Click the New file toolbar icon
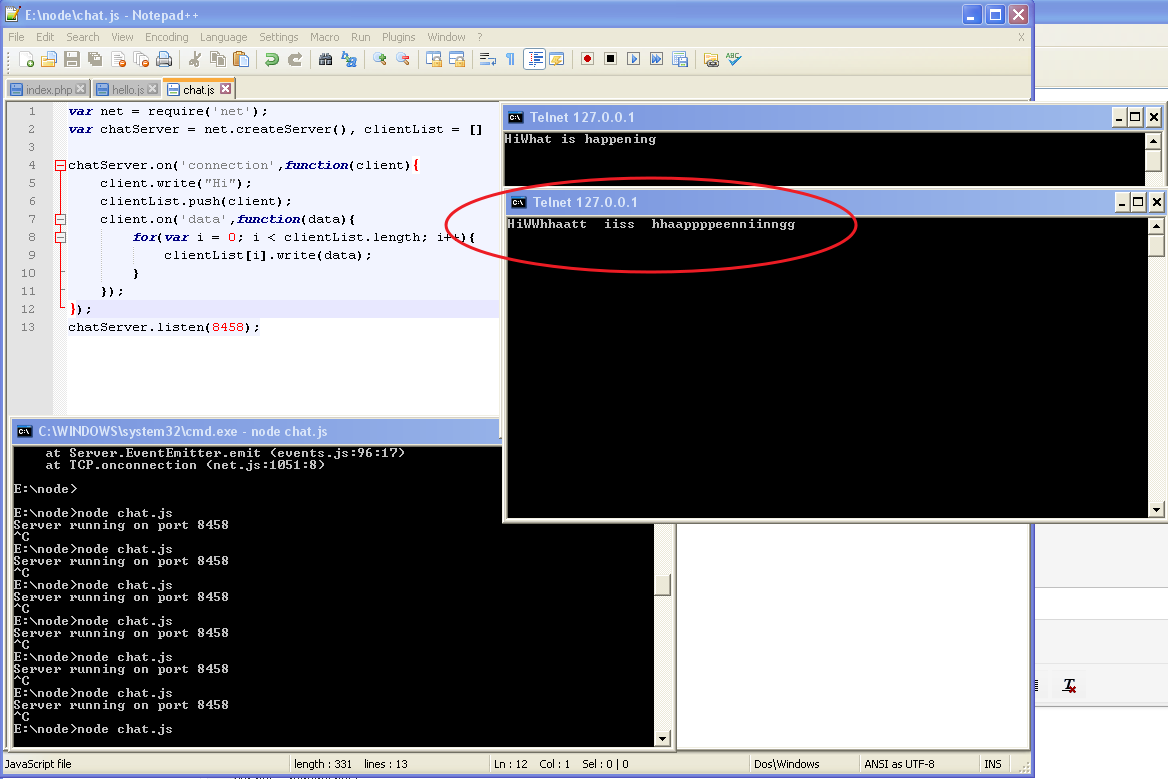 point(27,60)
